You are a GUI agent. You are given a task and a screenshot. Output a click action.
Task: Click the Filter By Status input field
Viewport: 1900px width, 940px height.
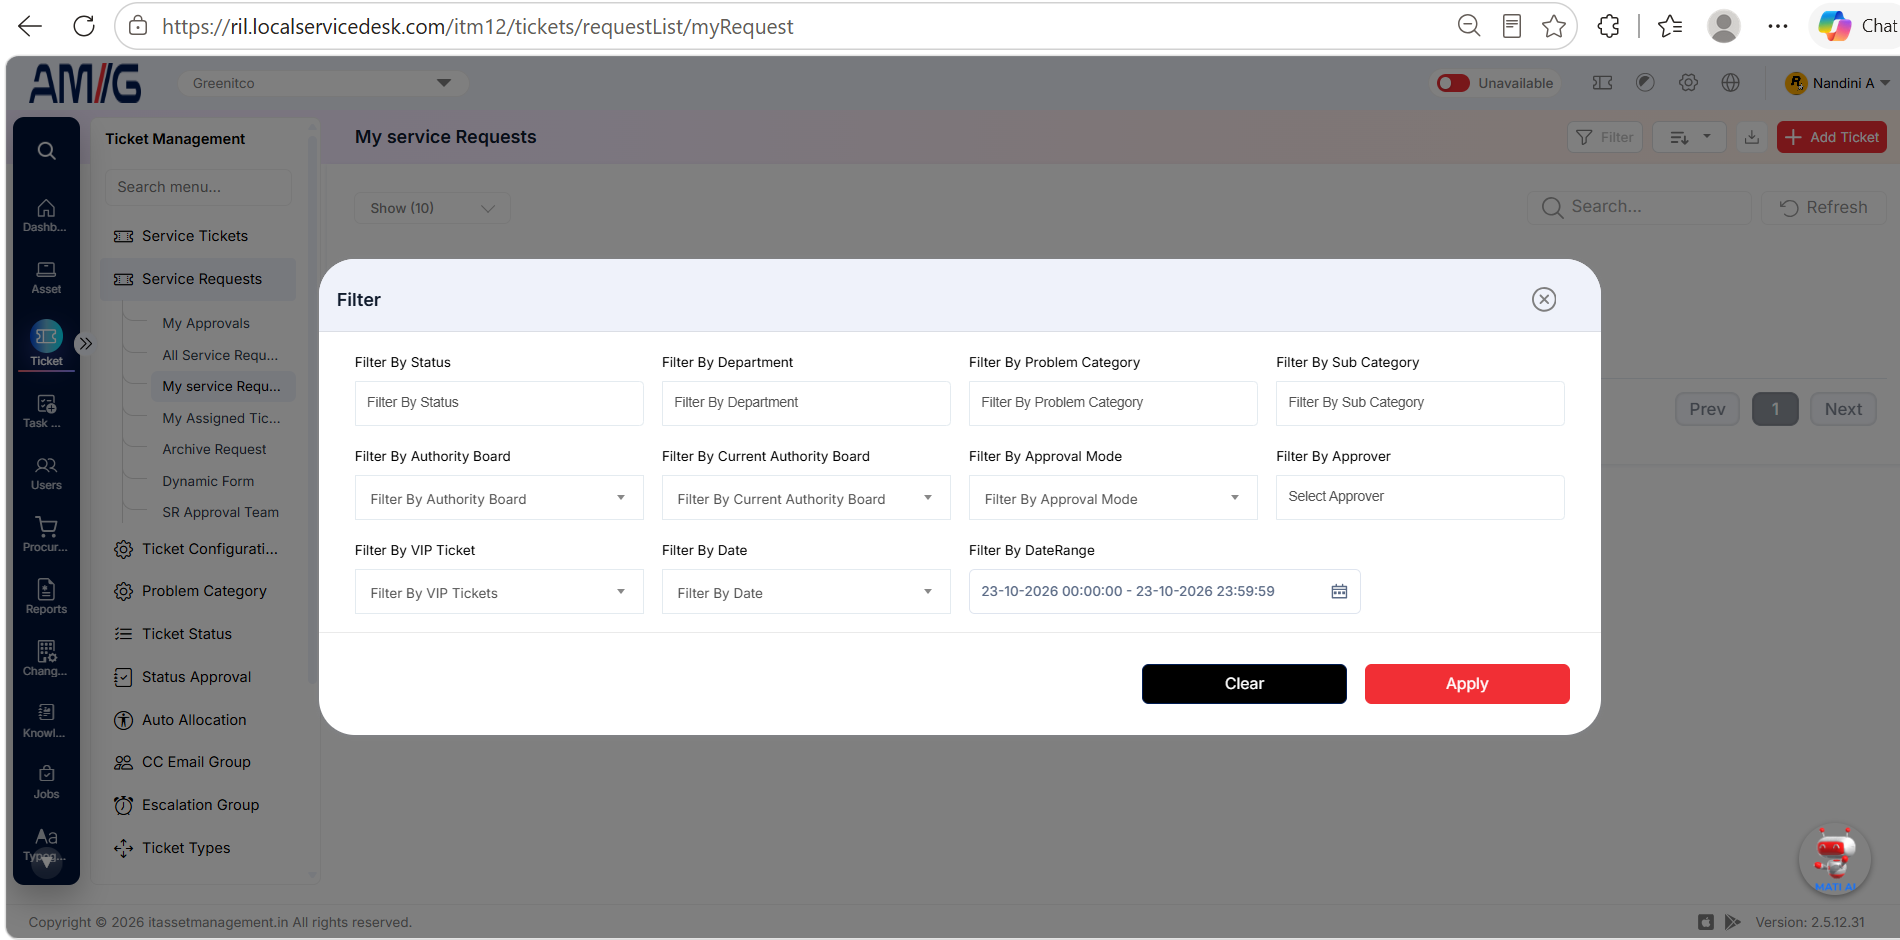[x=499, y=403]
